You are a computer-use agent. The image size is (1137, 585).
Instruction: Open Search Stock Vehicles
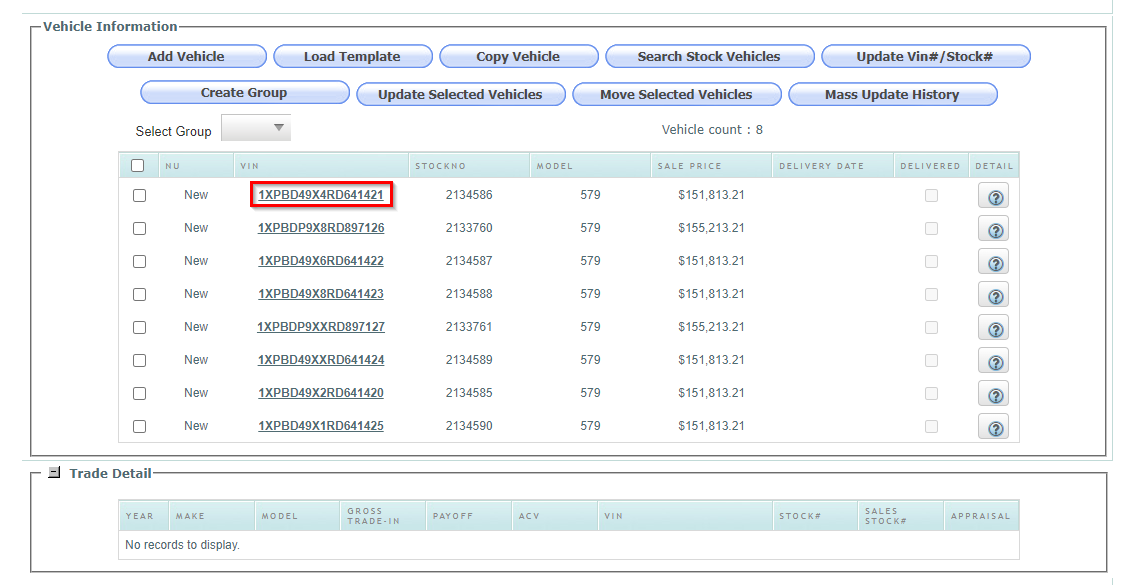(x=709, y=57)
